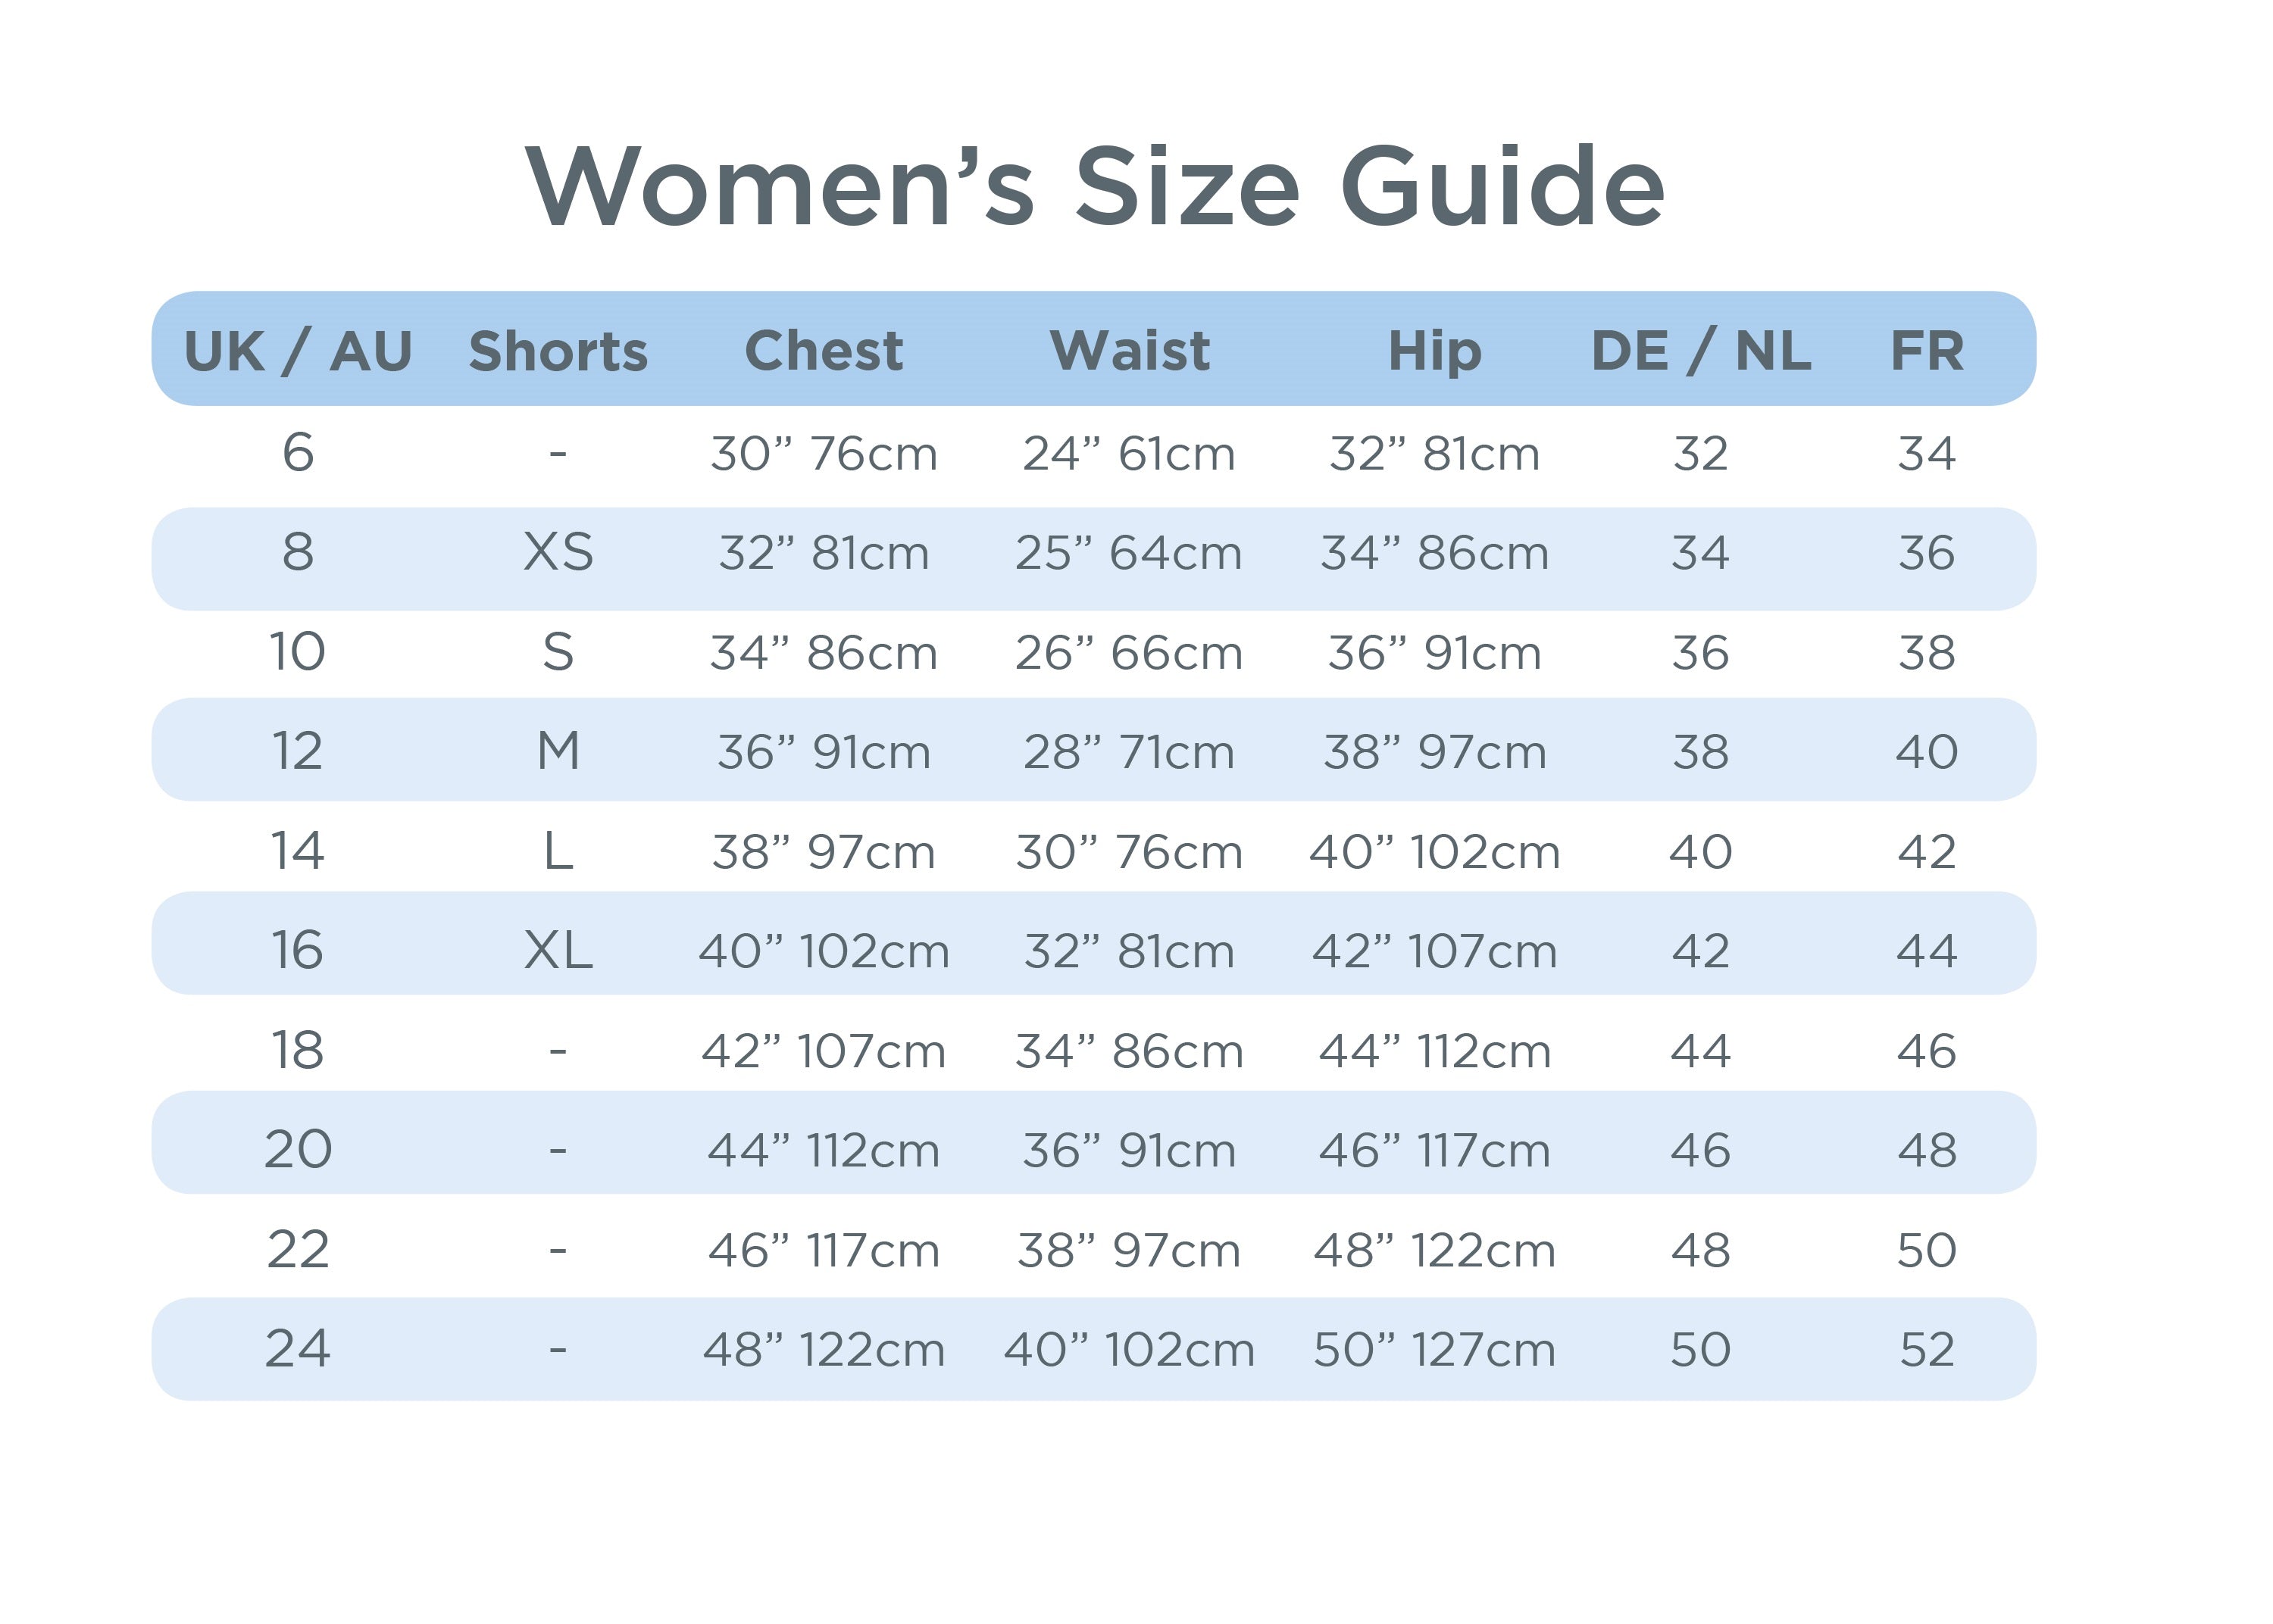
Task: Click the 44" 112cm chest measurement
Action: [x=824, y=1151]
